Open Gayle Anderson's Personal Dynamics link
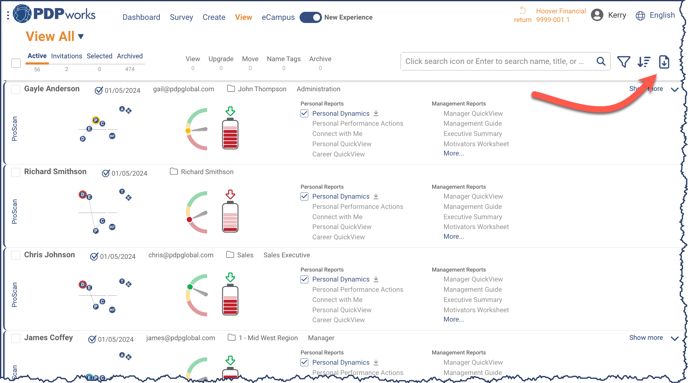 pyautogui.click(x=341, y=114)
